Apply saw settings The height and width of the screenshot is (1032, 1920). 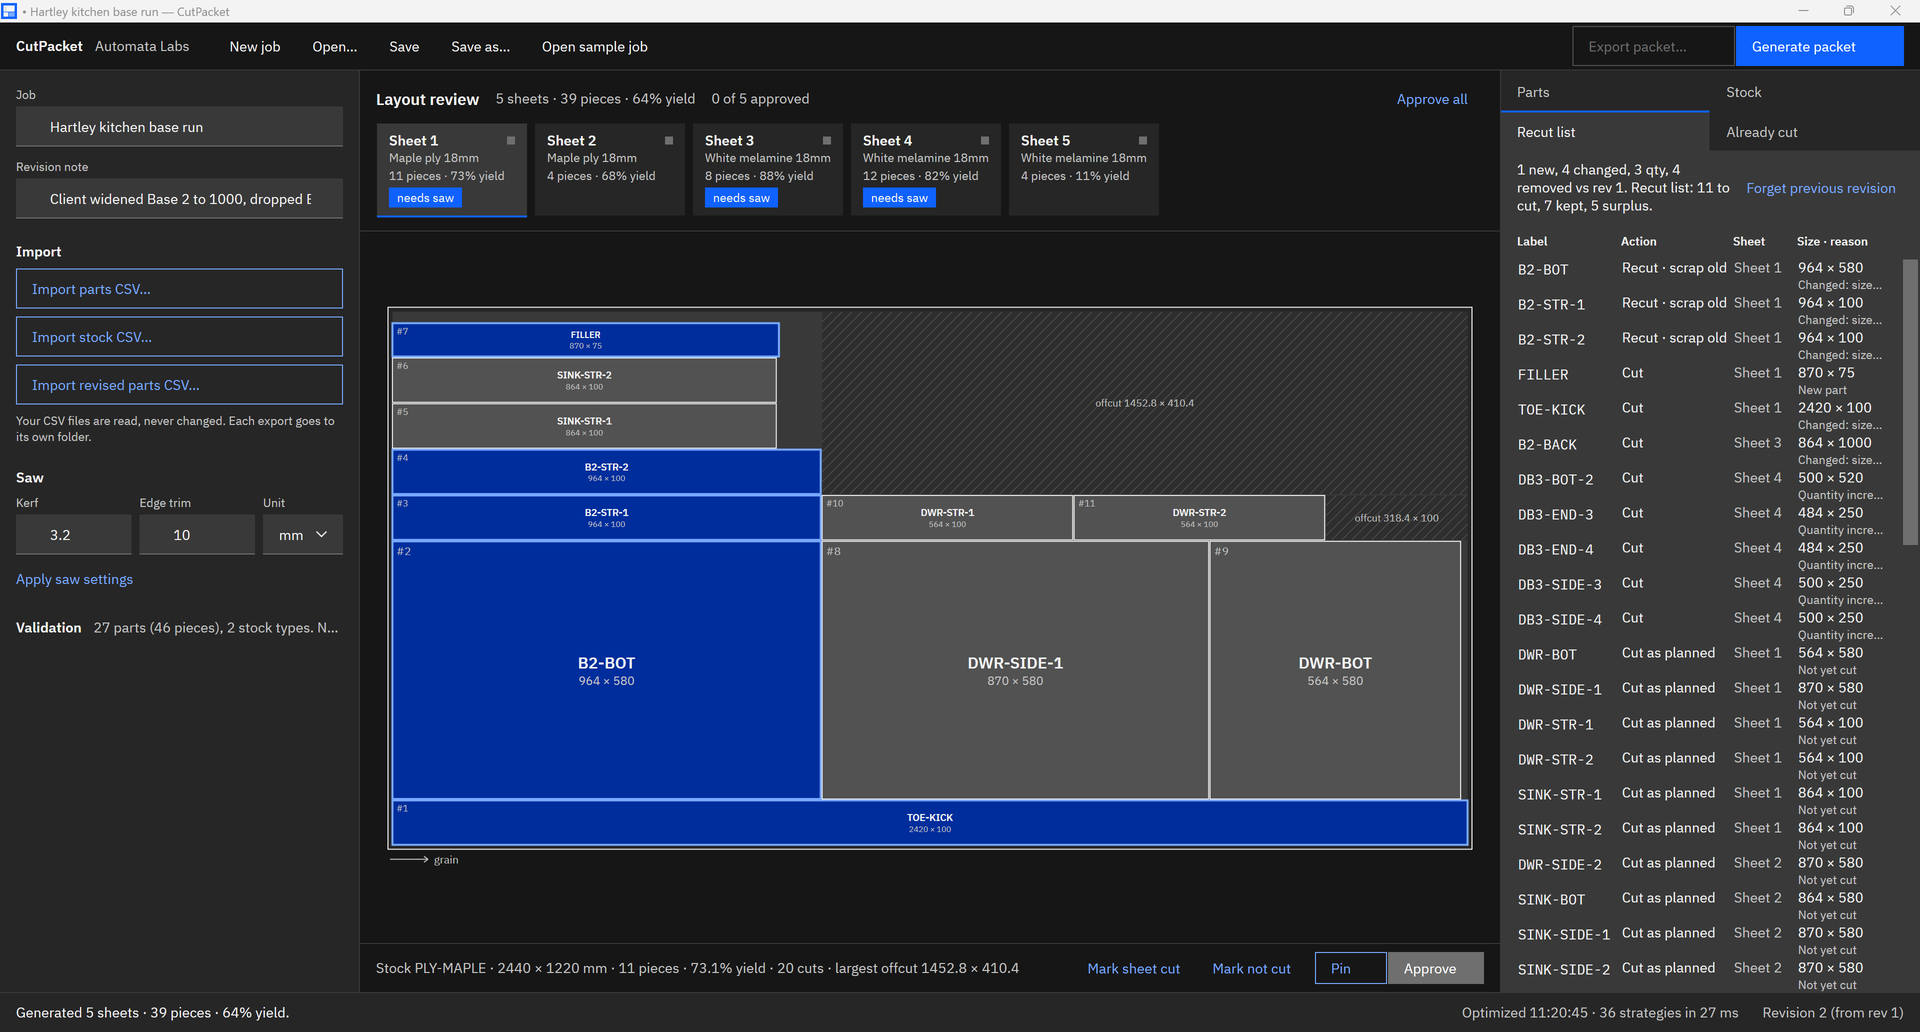(74, 579)
